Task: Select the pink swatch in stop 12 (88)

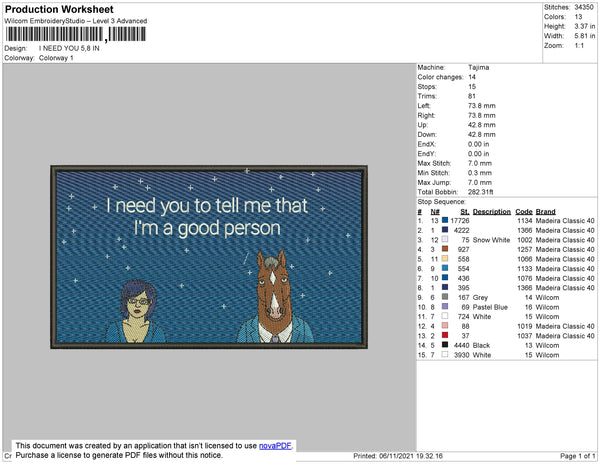Action: tap(445, 326)
